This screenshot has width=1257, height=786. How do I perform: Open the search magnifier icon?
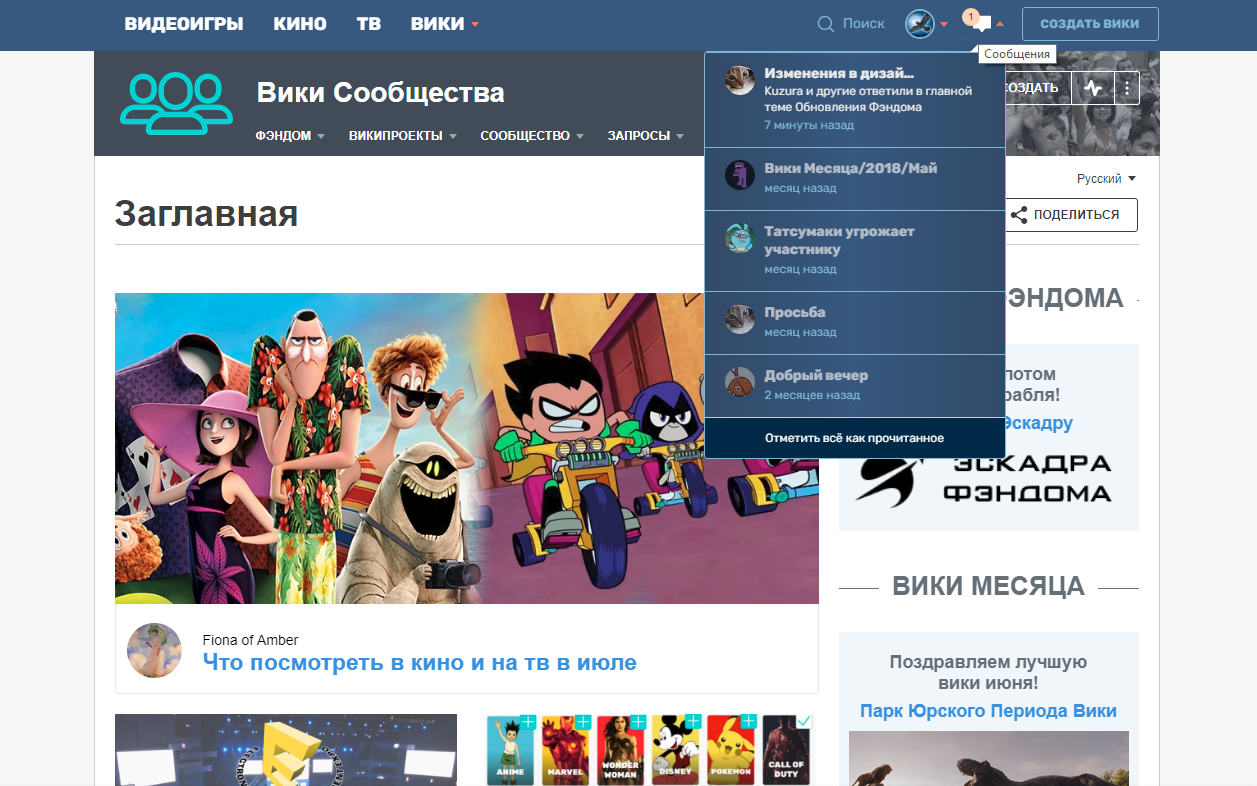(826, 24)
